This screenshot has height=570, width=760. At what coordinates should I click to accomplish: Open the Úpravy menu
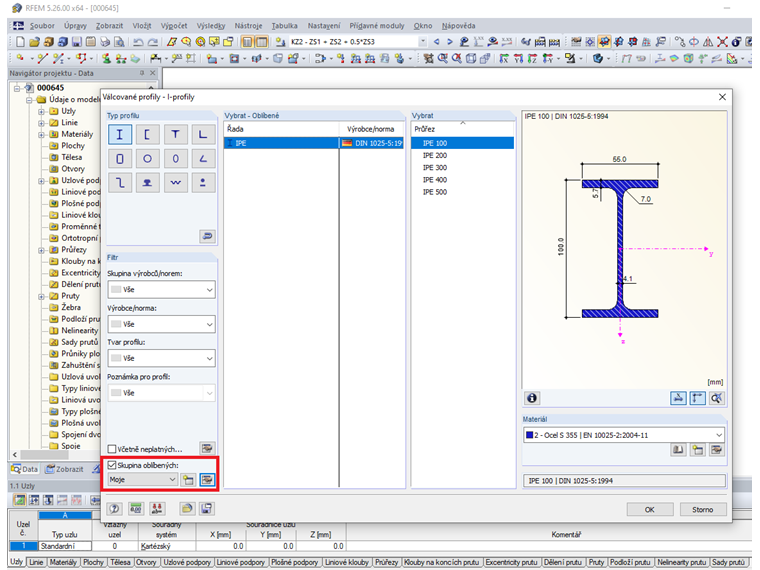[x=75, y=26]
